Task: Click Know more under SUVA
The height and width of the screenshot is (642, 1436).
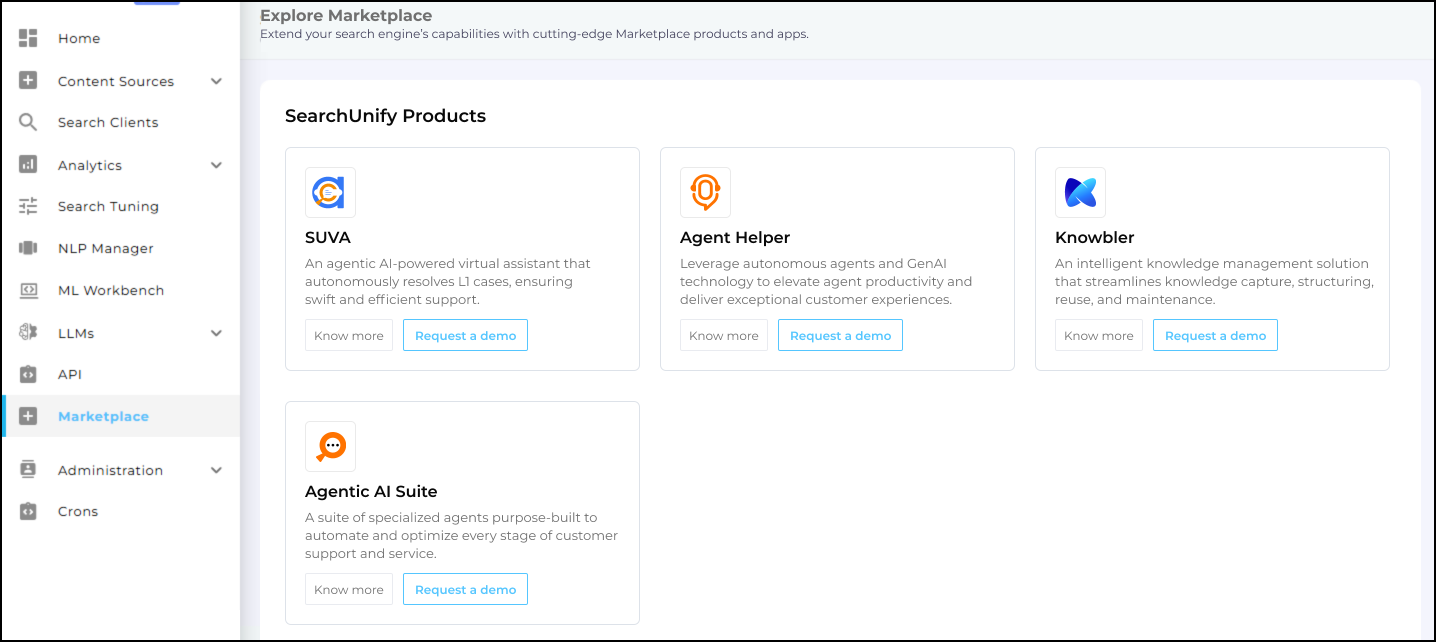Action: tap(349, 336)
